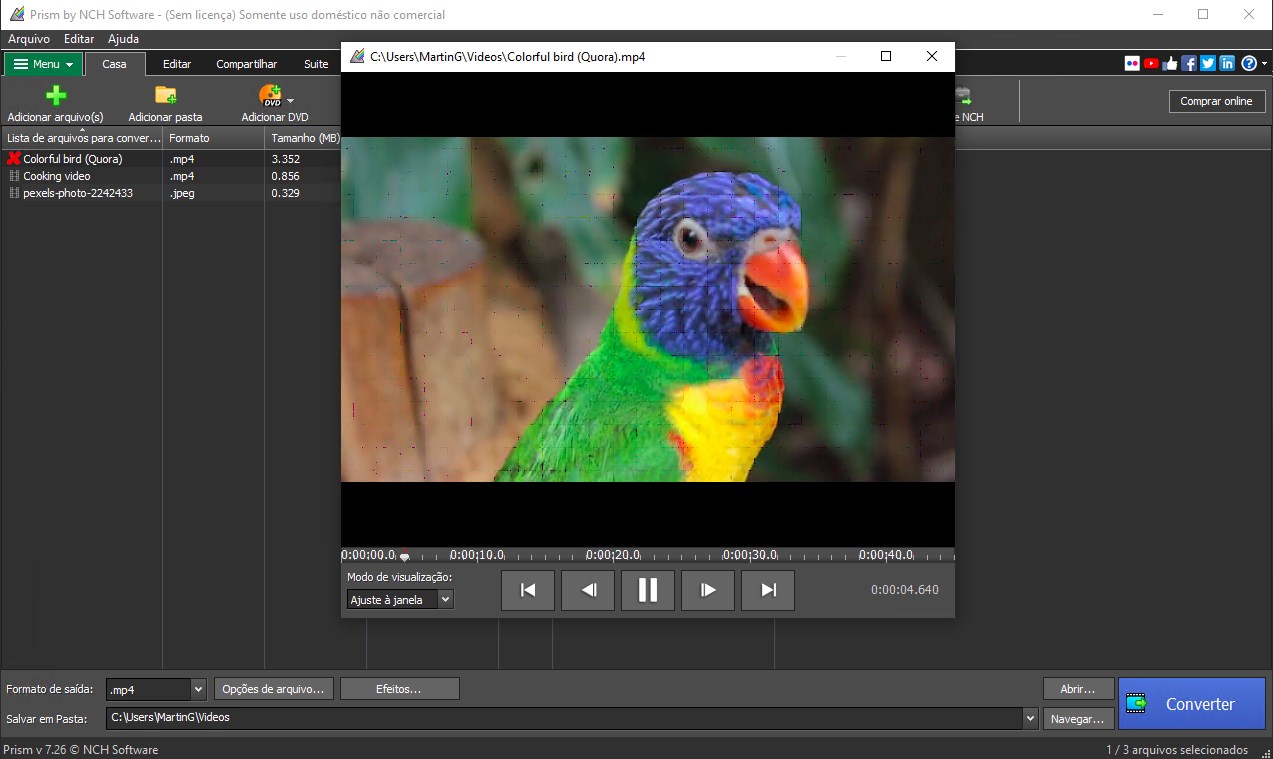Viewport: 1273px width, 759px height.
Task: Expand the Modo de visualização dropdown
Action: click(446, 600)
